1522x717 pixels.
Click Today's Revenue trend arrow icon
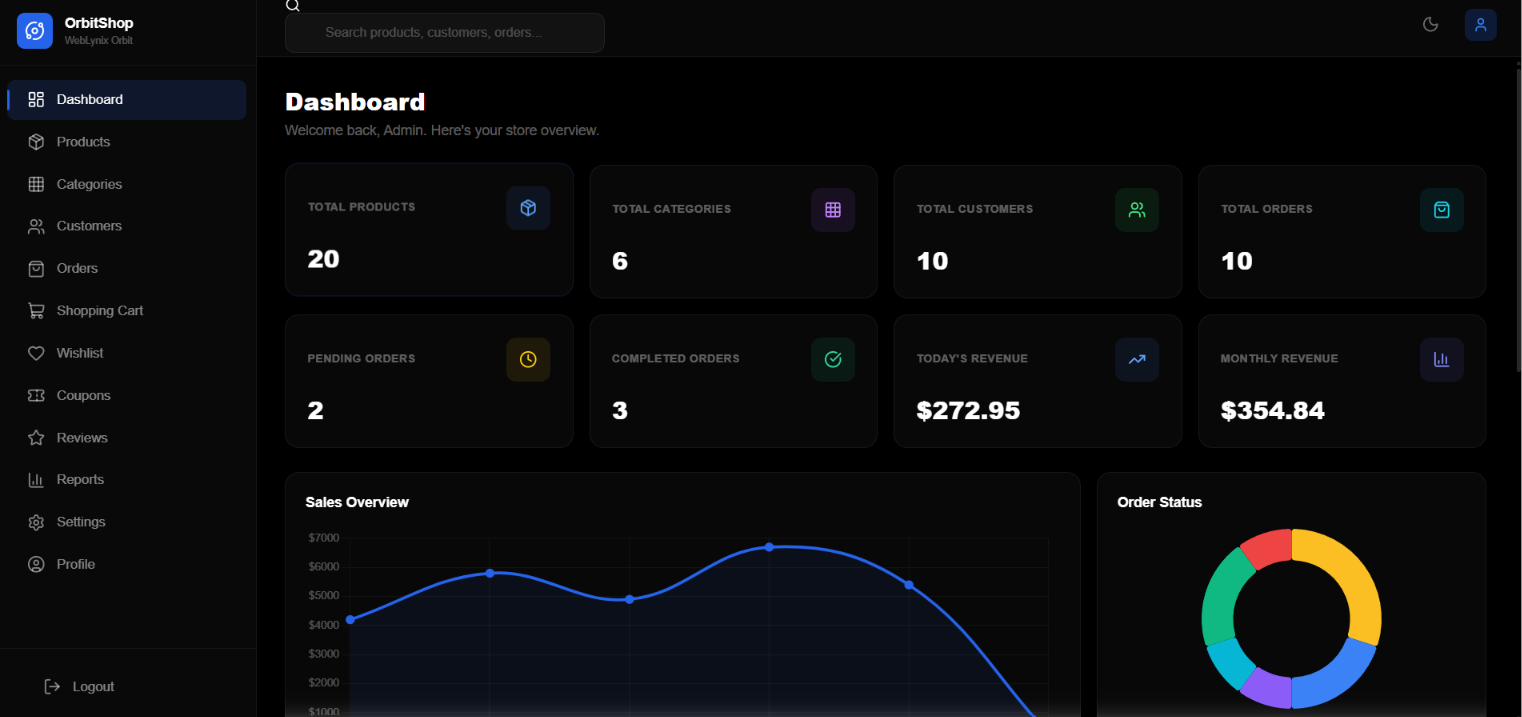click(x=1137, y=359)
